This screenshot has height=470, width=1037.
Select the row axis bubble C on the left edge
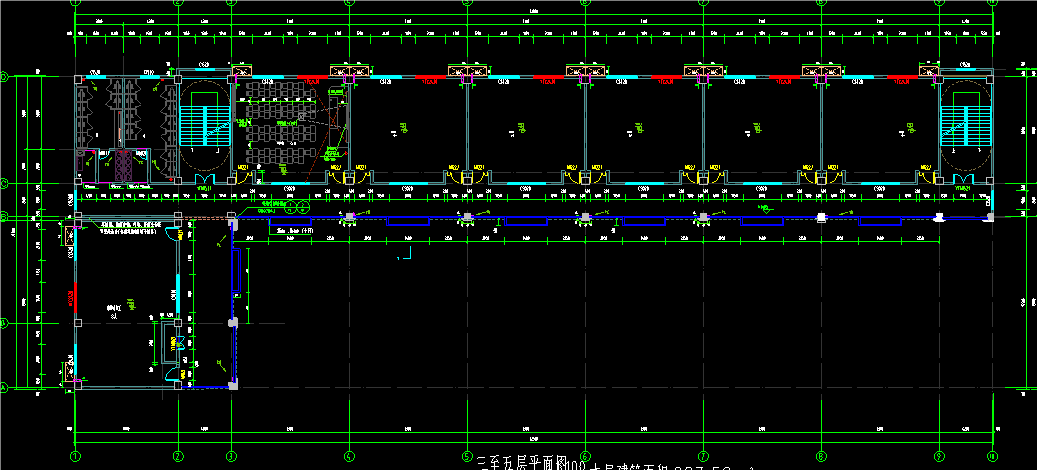click(x=3, y=183)
